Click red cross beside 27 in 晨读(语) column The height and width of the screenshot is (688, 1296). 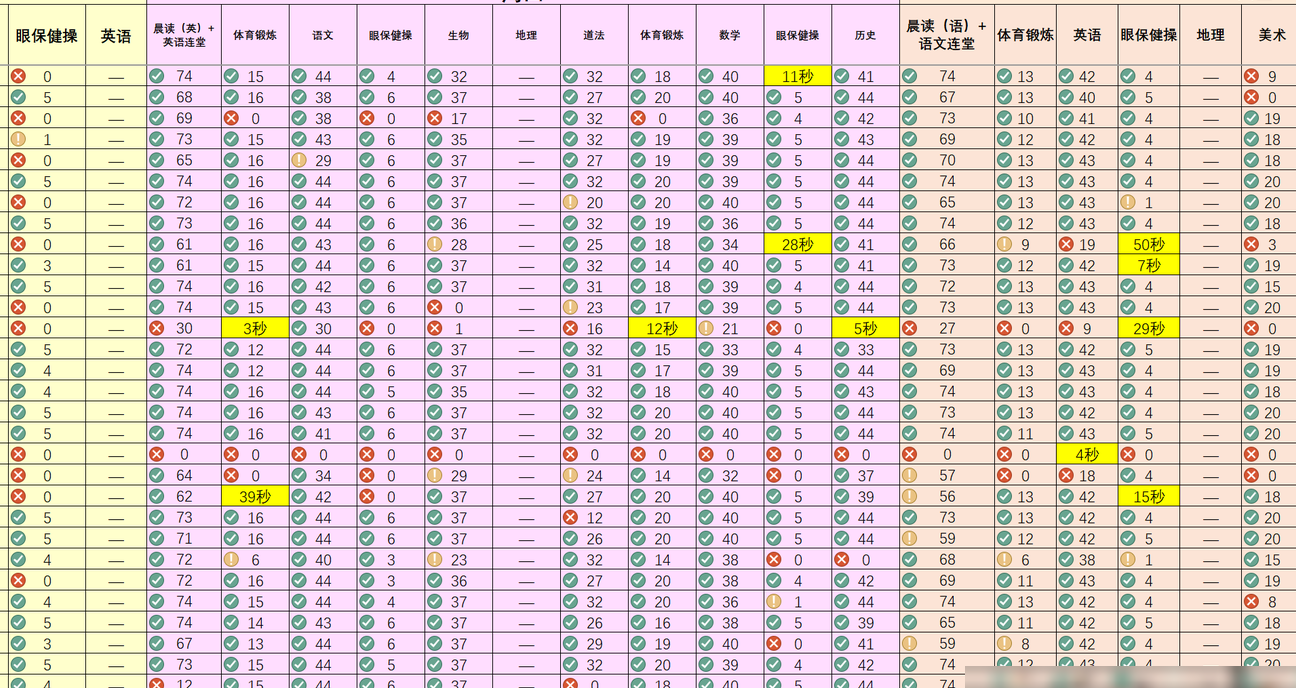[x=909, y=328]
